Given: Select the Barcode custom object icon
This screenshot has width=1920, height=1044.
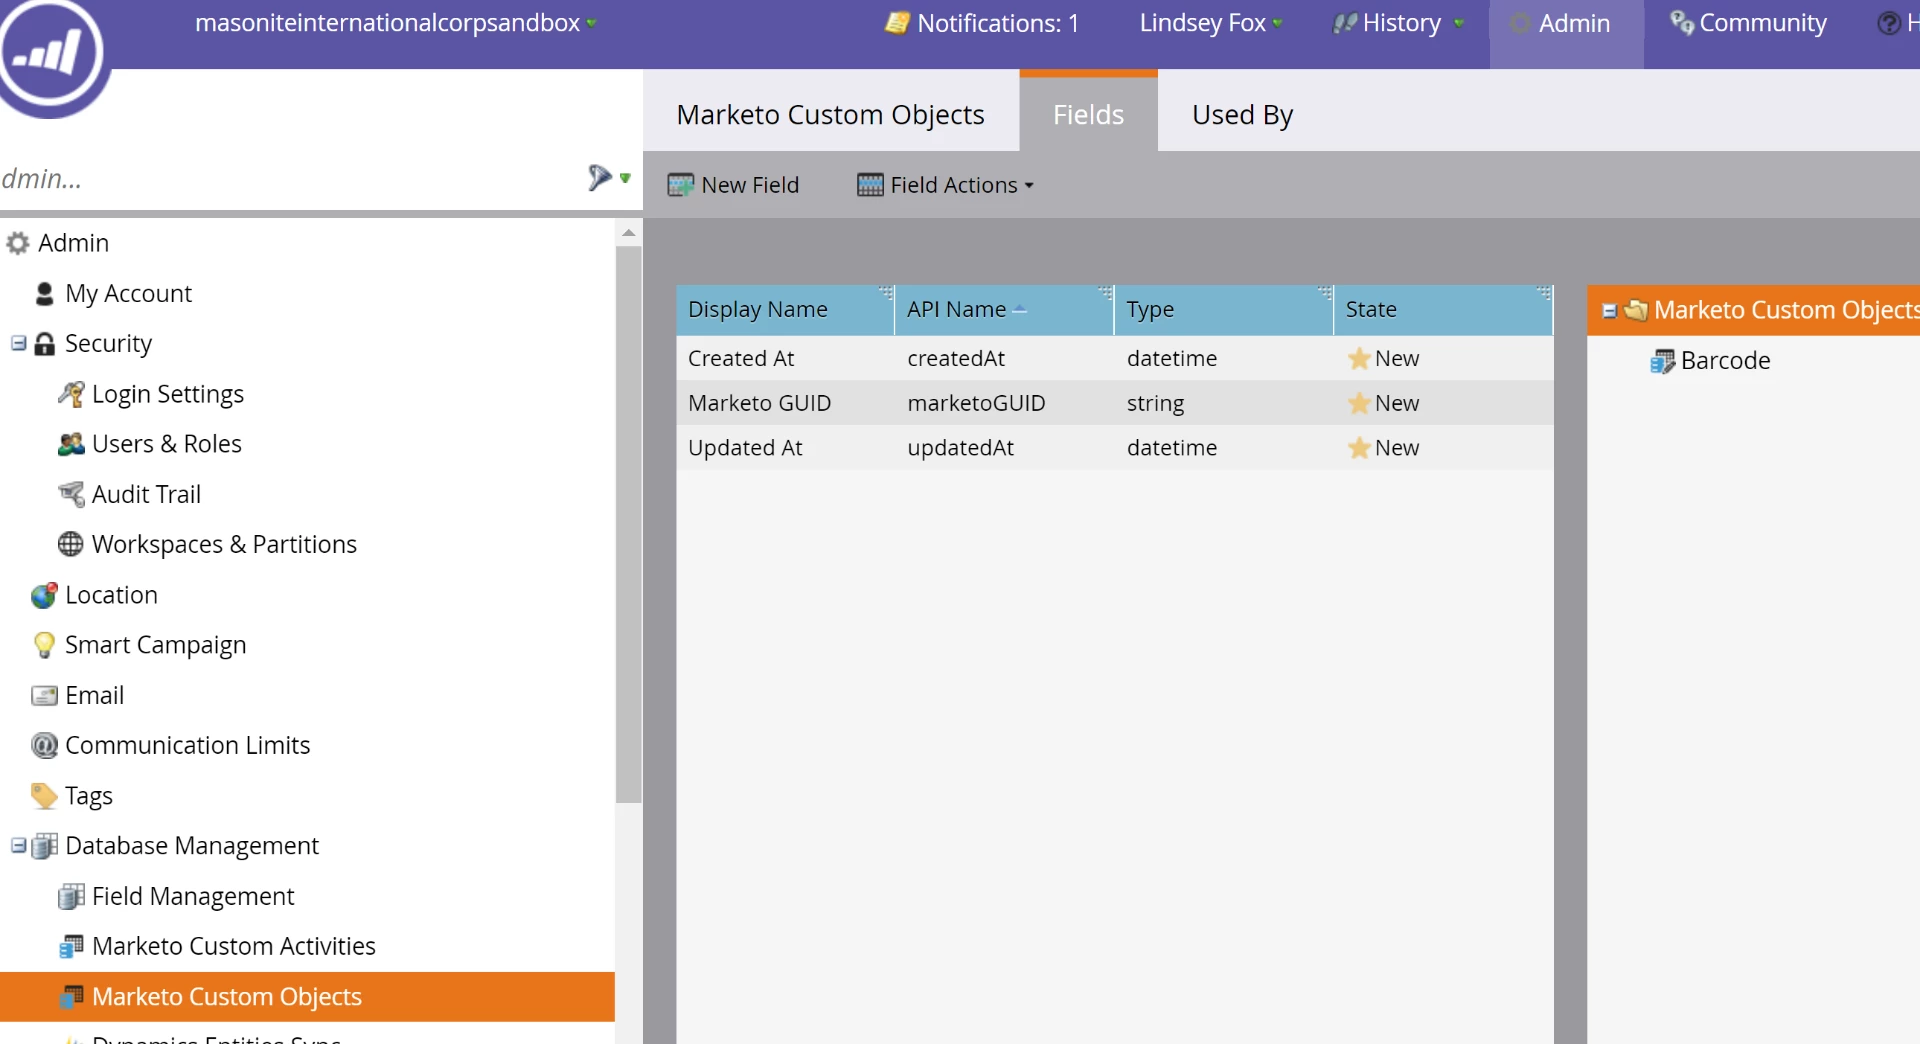Looking at the screenshot, I should click(x=1662, y=361).
